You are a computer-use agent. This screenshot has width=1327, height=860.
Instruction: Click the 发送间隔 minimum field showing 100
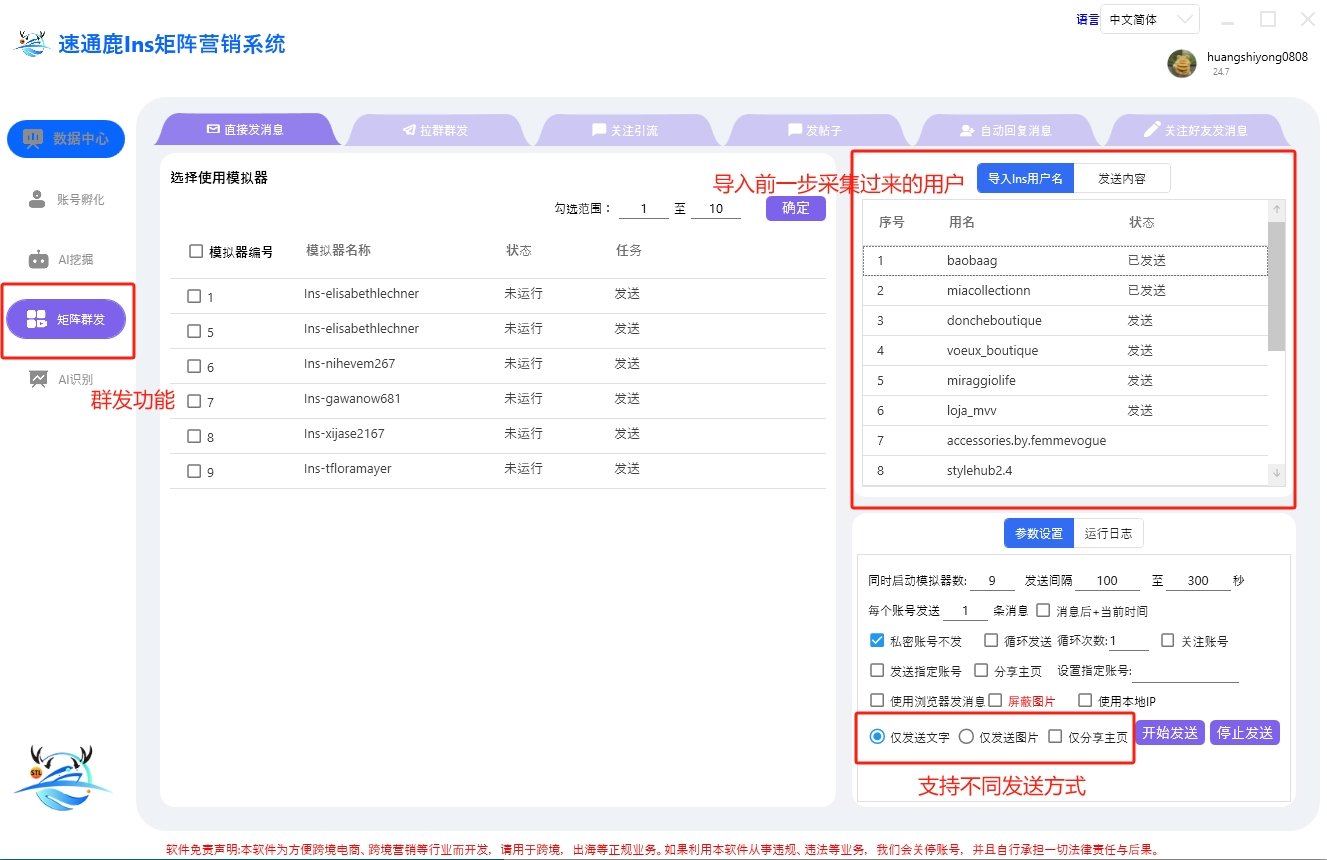pos(1107,580)
